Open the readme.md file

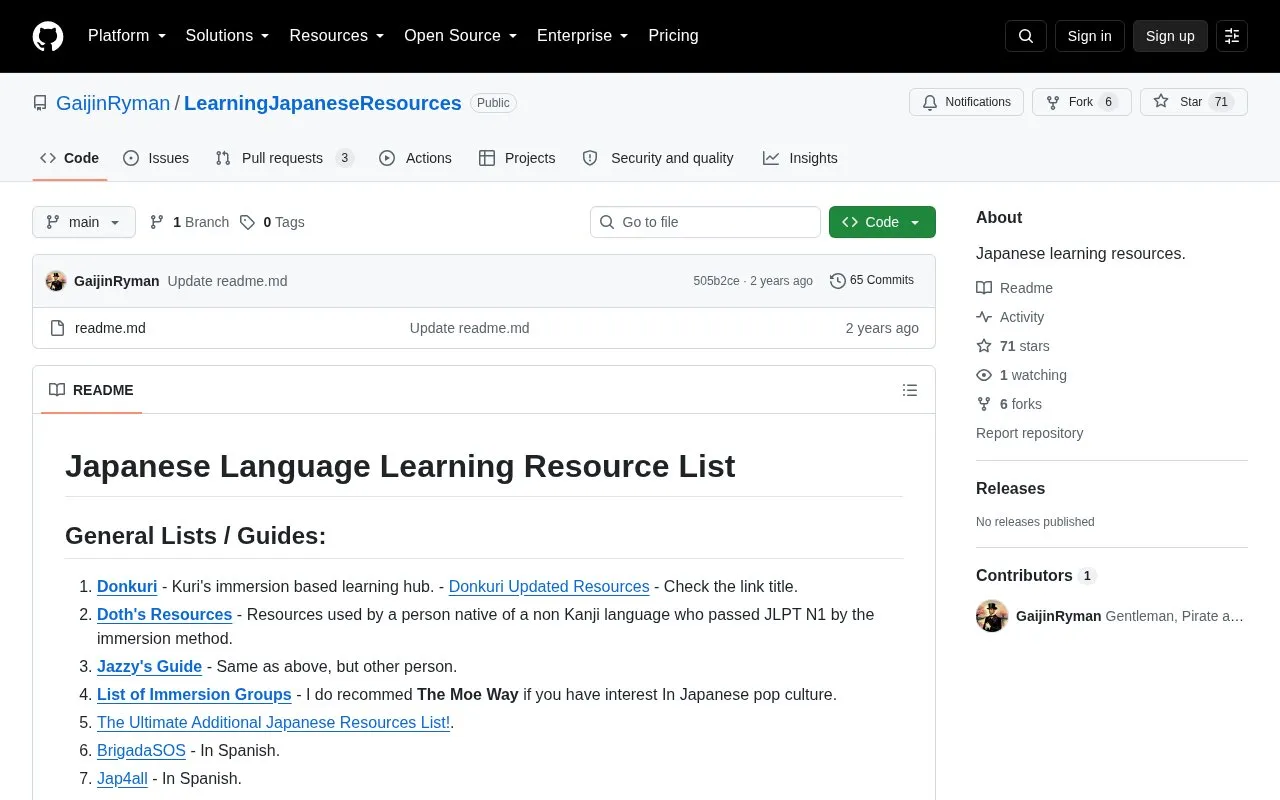point(110,328)
